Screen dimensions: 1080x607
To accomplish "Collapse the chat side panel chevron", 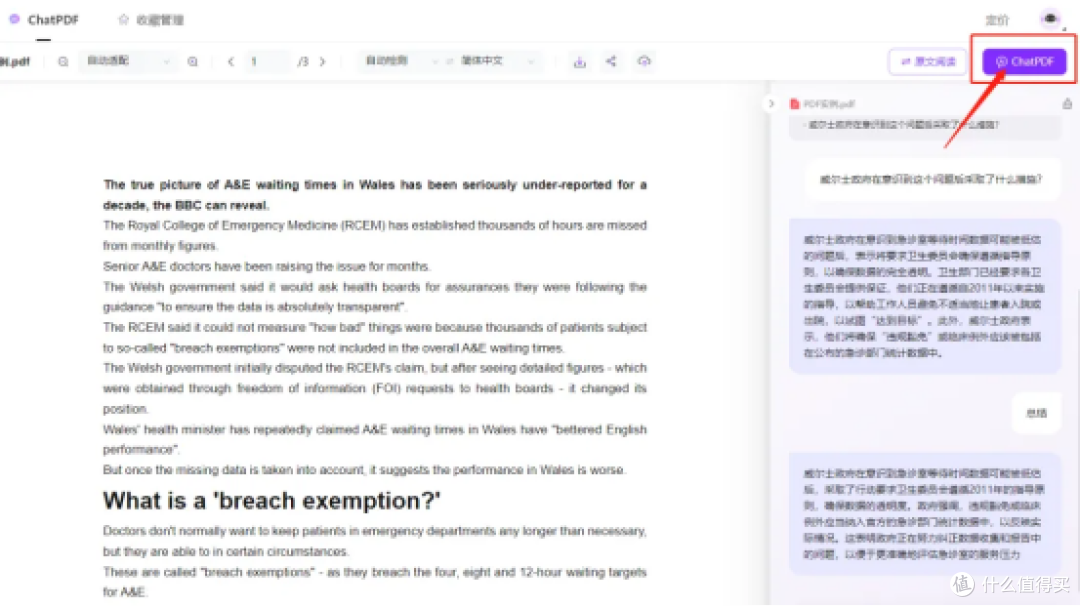I will [x=771, y=103].
